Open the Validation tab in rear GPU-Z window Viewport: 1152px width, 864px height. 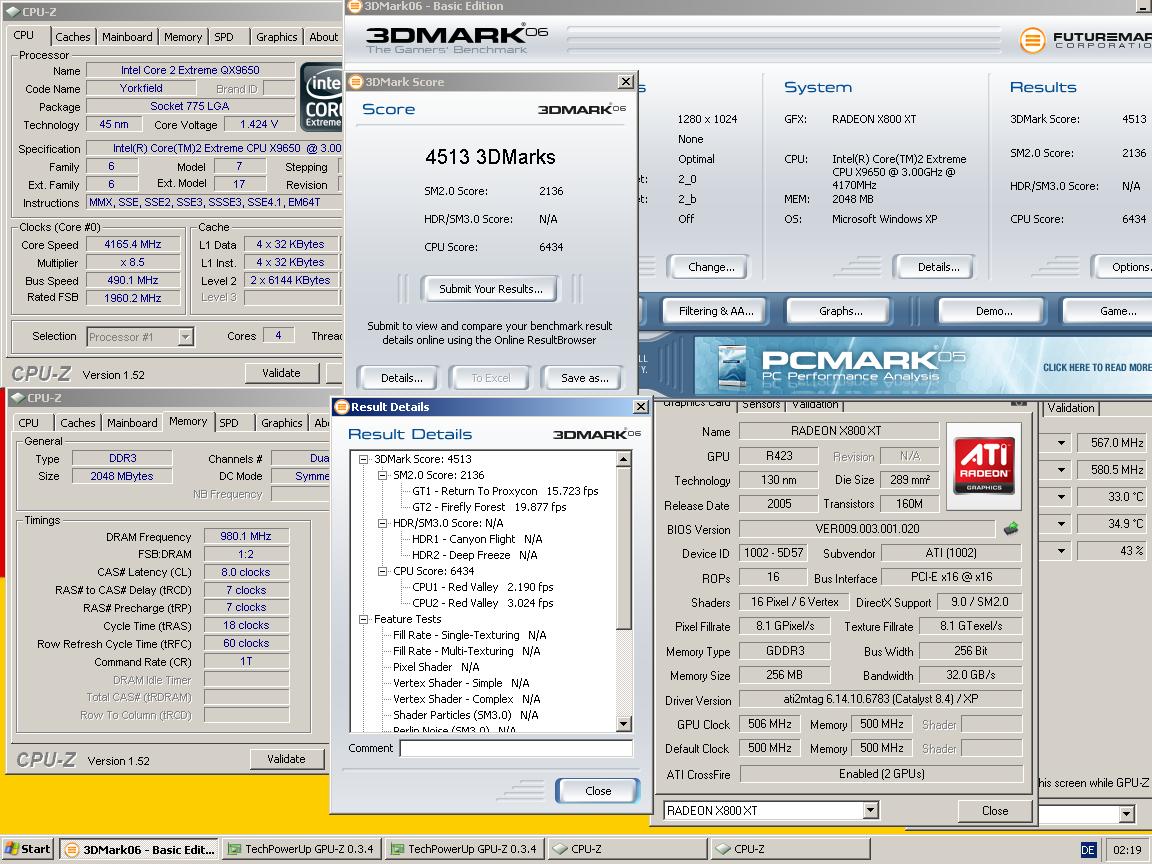pos(1070,408)
